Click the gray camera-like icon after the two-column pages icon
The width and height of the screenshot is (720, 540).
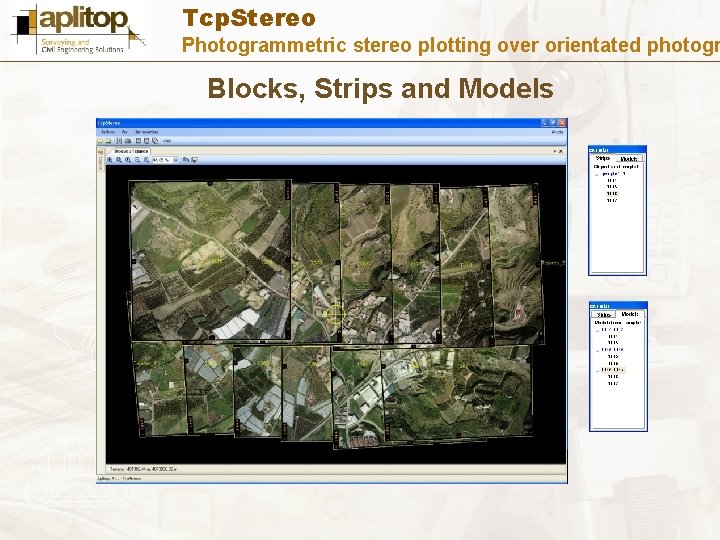tap(128, 141)
